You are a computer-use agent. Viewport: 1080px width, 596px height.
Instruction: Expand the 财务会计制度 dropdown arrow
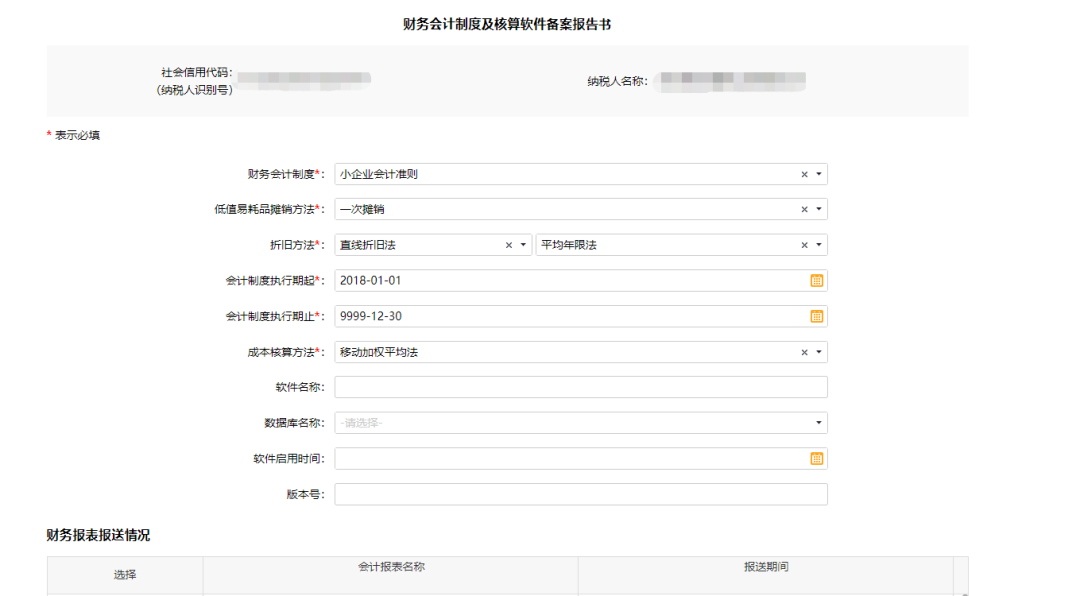(x=818, y=174)
